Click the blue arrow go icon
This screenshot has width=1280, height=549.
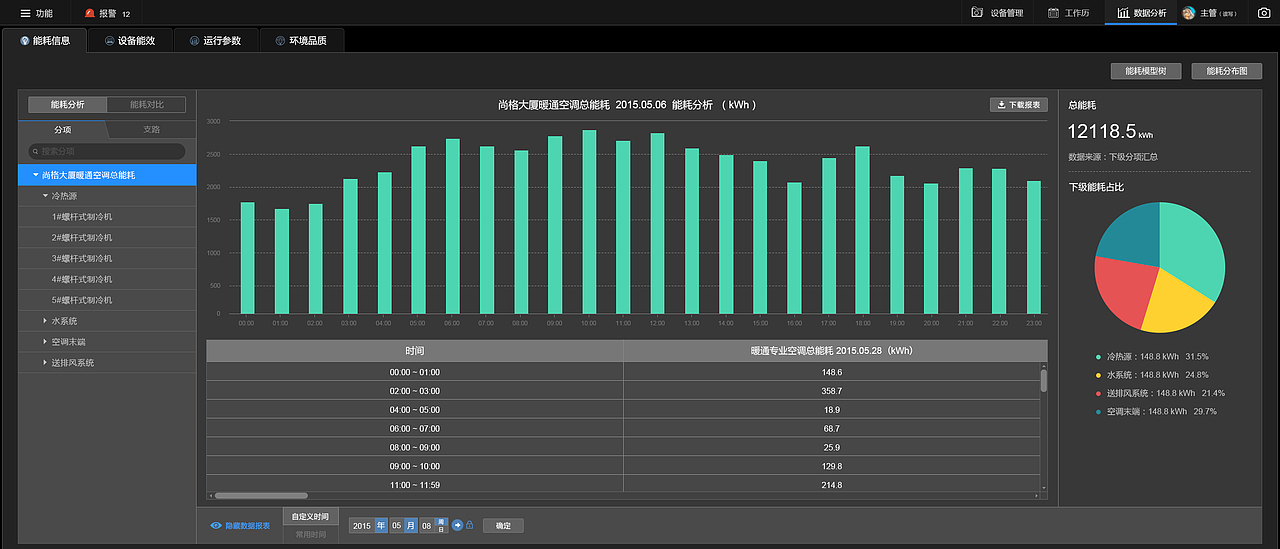tap(457, 525)
